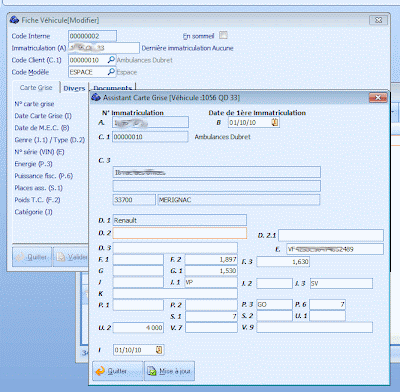Click the J.2 field
This screenshot has width=400, height=392.
tap(274, 283)
